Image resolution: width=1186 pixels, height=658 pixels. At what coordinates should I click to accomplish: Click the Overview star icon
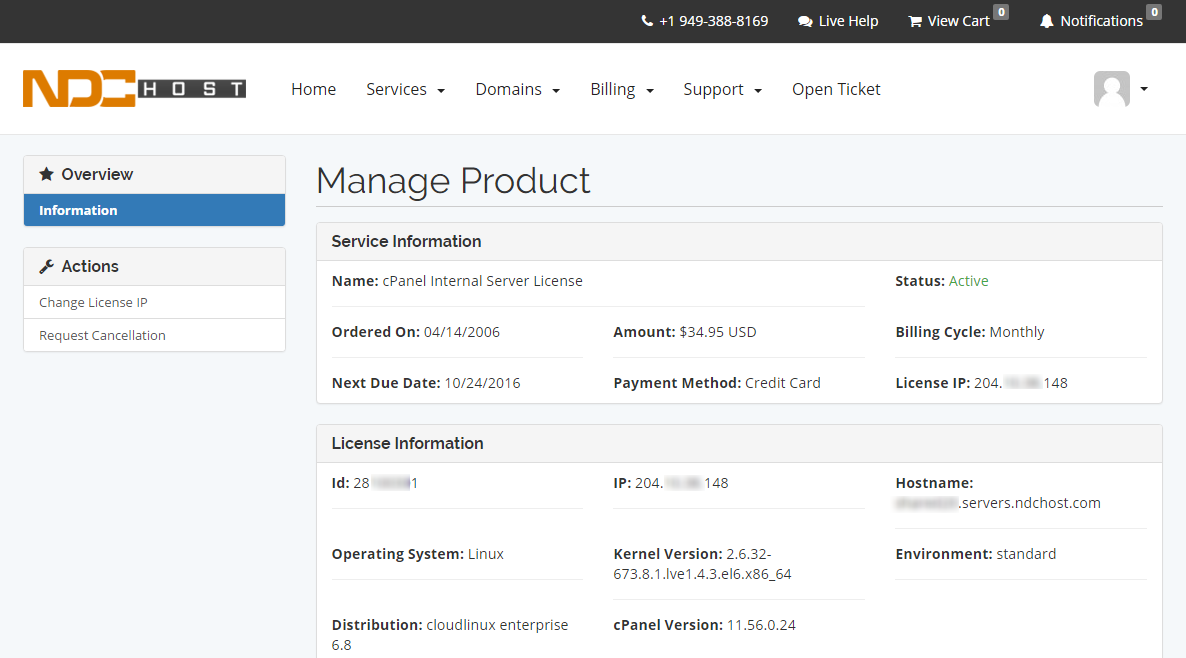[47, 174]
